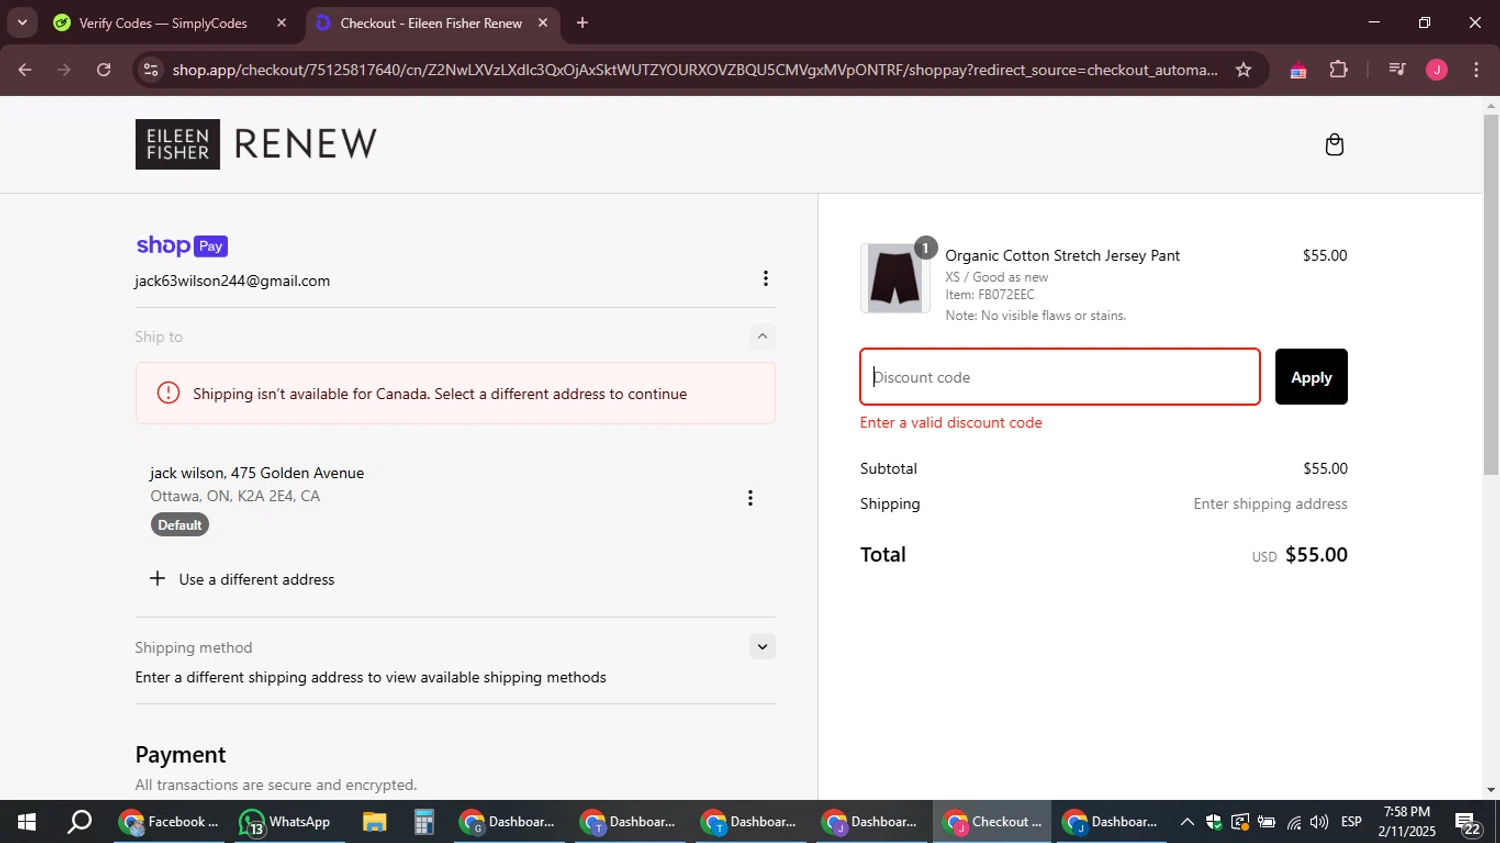Close the Checkout Eileen Fisher Renew tab
Viewport: 1500px width, 843px height.
(543, 23)
